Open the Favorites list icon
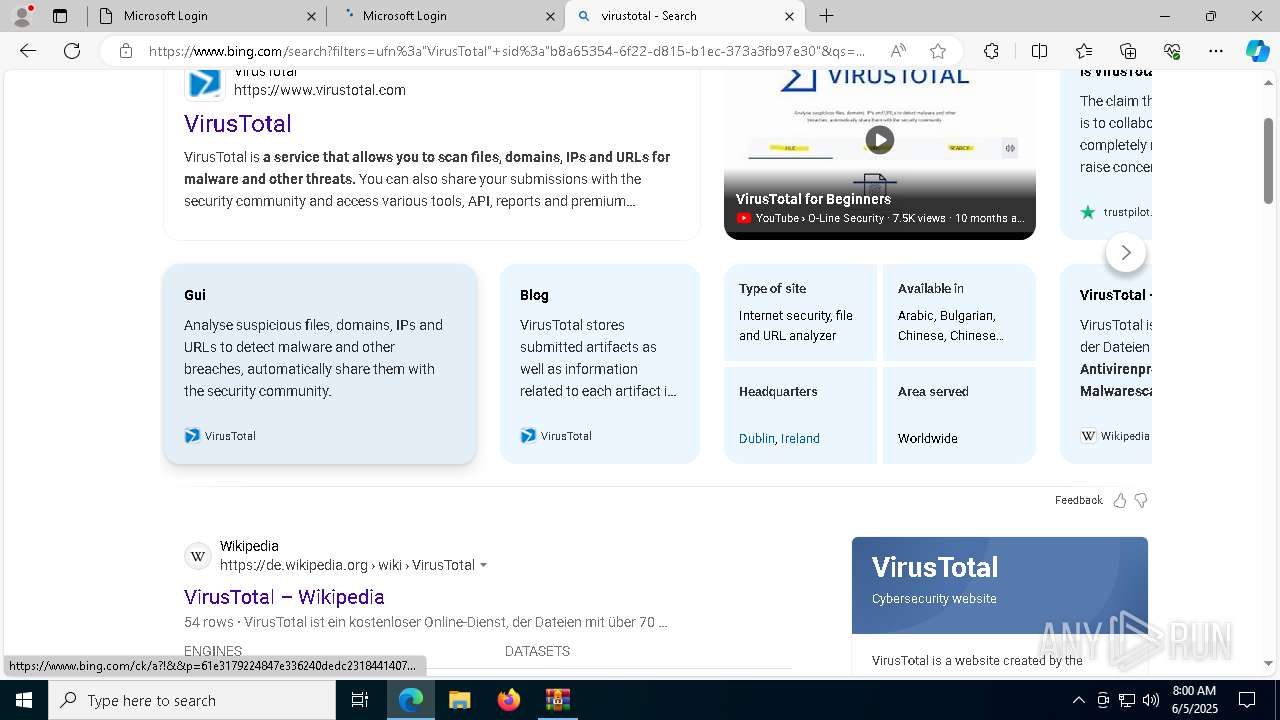 1084,51
